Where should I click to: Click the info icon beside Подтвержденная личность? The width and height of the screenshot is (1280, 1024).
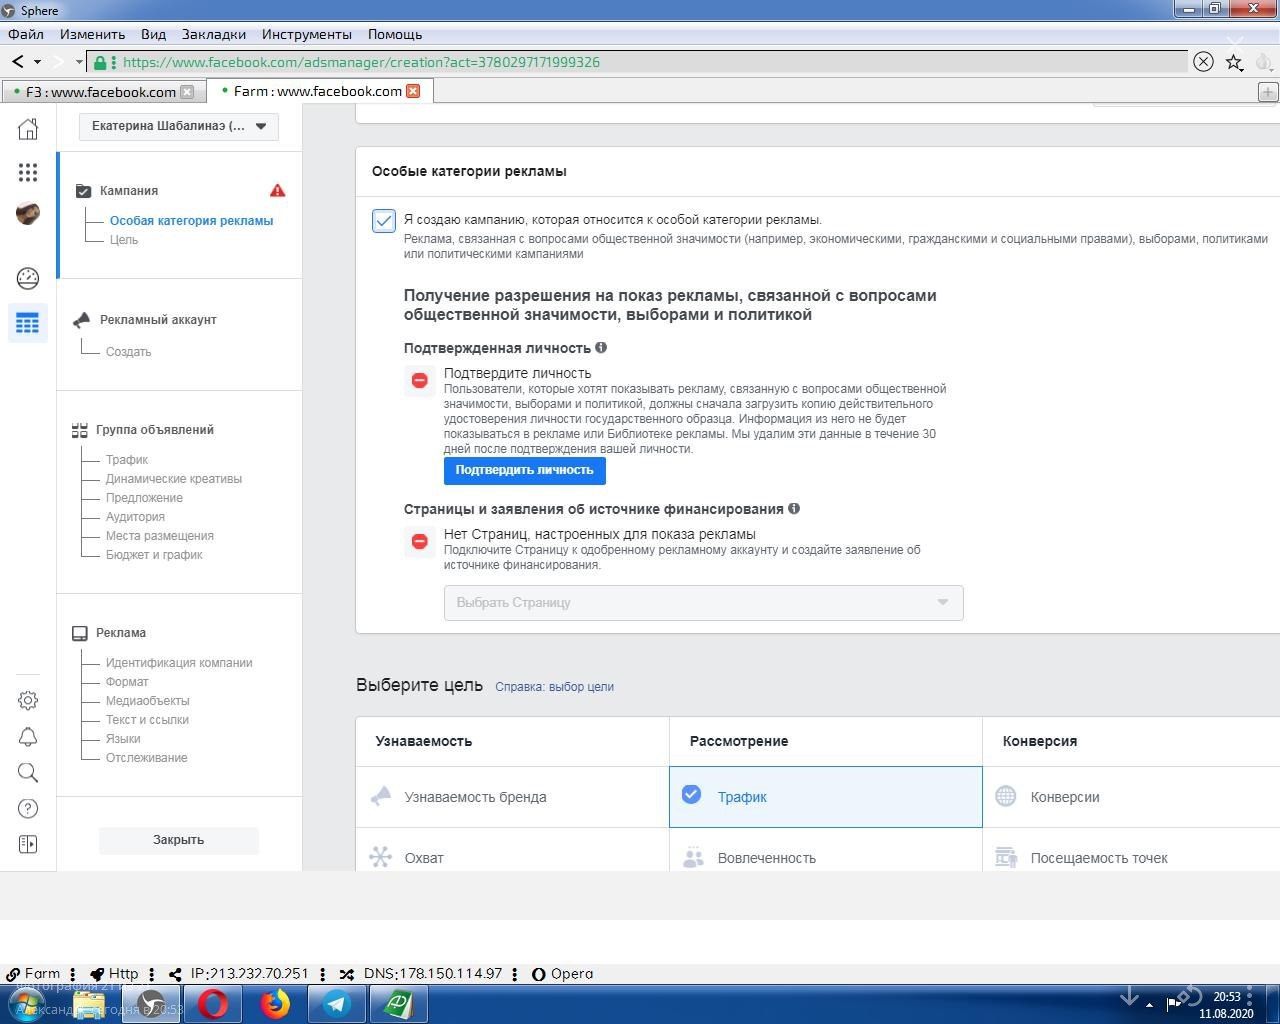(x=601, y=347)
